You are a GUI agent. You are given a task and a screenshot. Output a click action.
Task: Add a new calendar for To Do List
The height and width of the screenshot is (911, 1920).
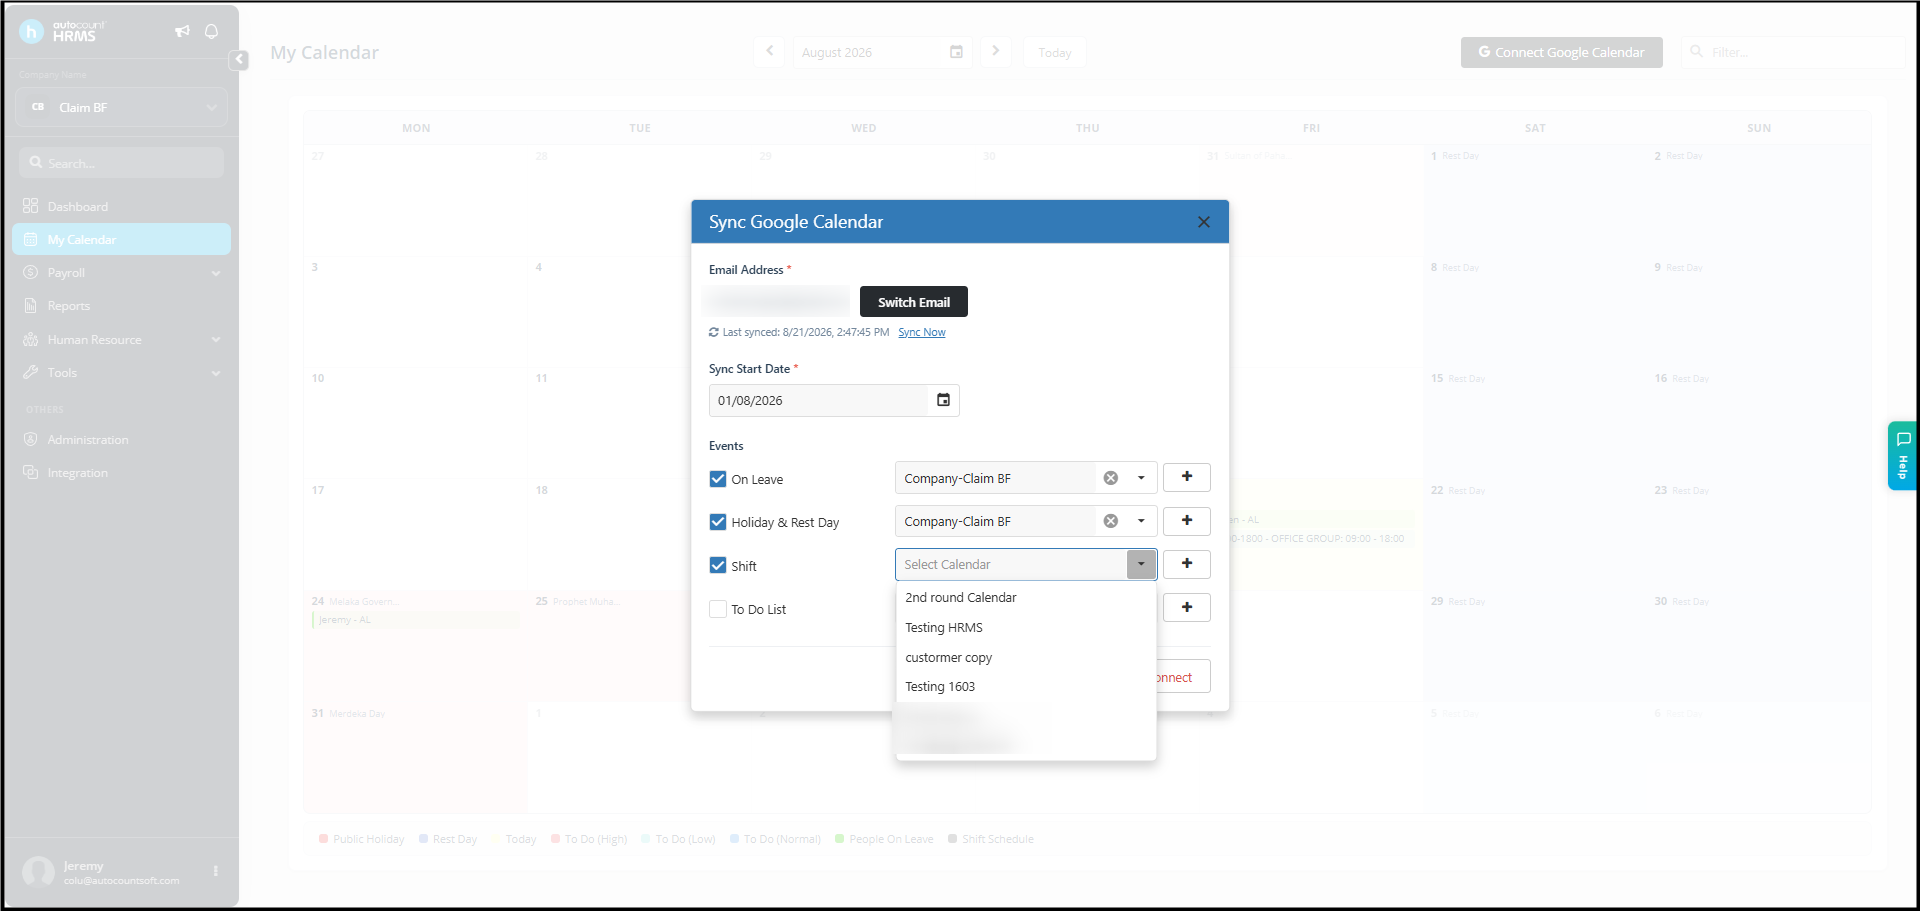click(x=1187, y=607)
